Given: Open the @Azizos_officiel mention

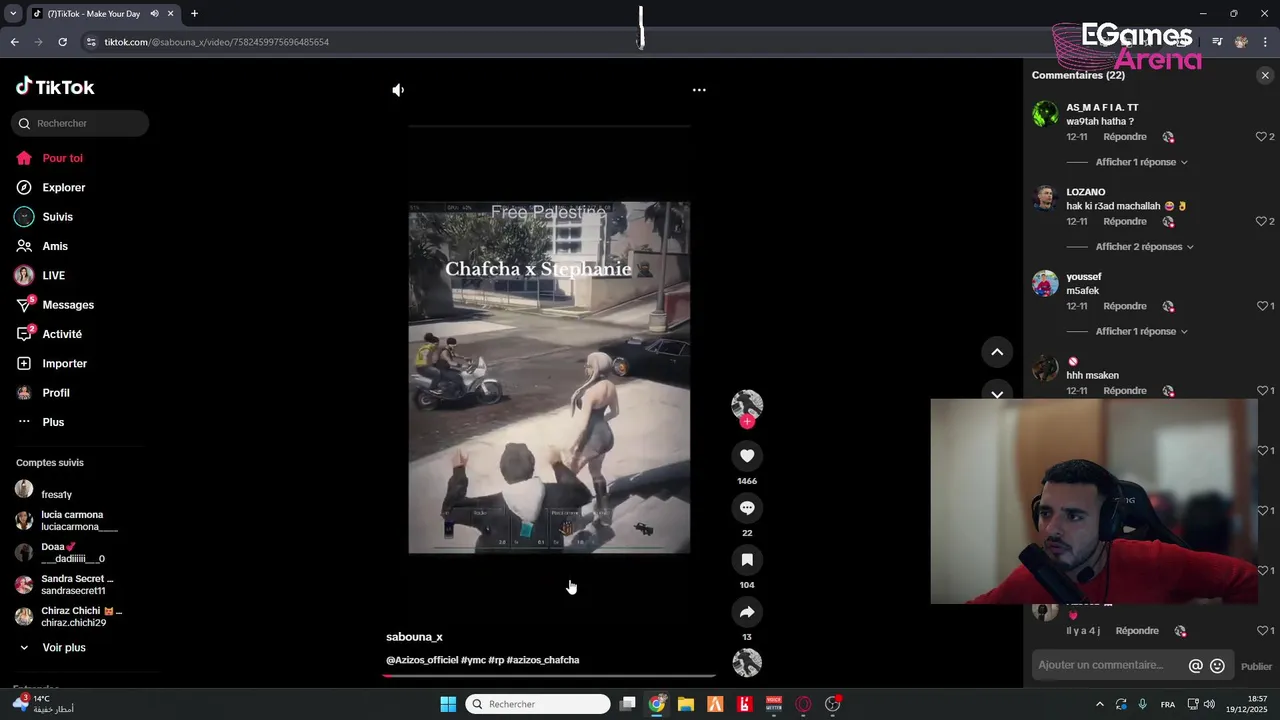Looking at the screenshot, I should (422, 660).
